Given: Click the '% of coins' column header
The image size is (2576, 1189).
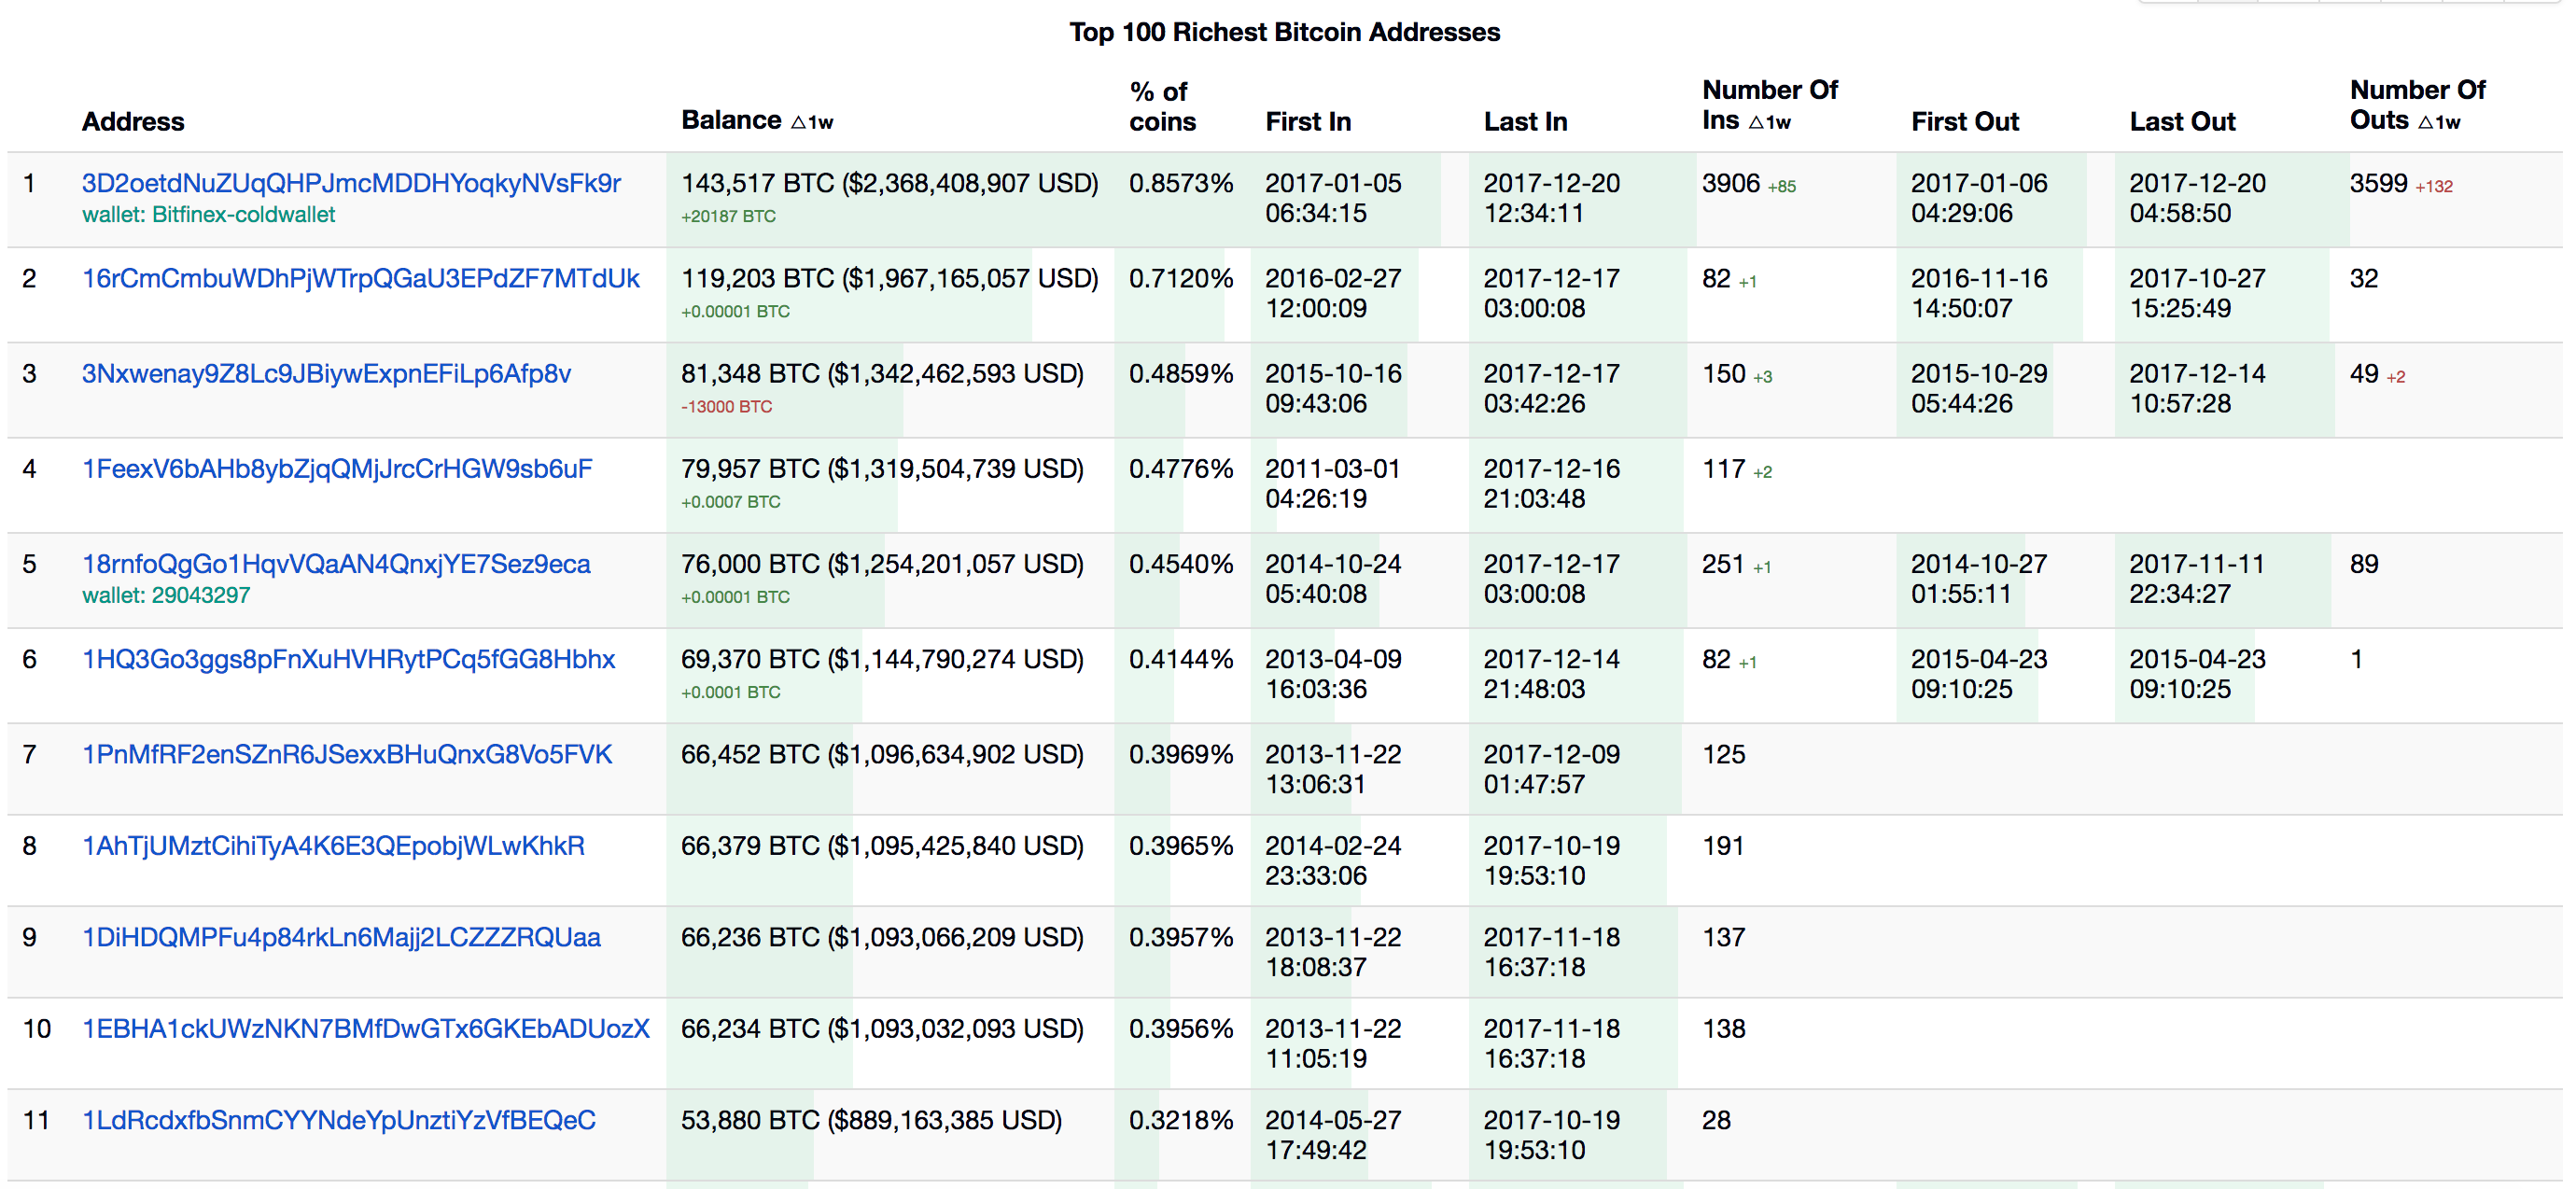Looking at the screenshot, I should [1162, 106].
